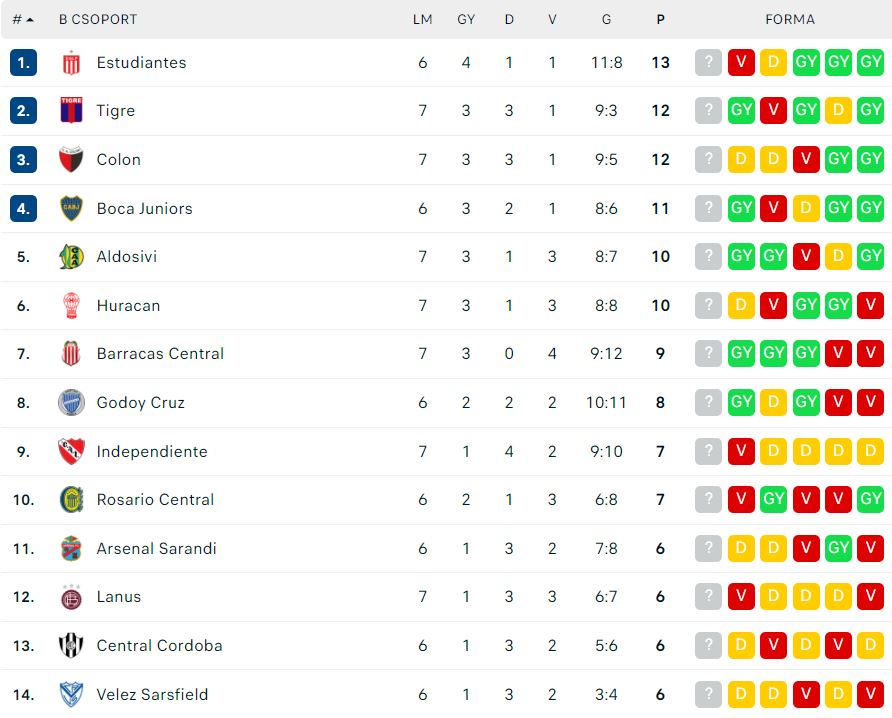This screenshot has height=718, width=892.
Task: Click Lanus's first red V form badge
Action: click(740, 597)
